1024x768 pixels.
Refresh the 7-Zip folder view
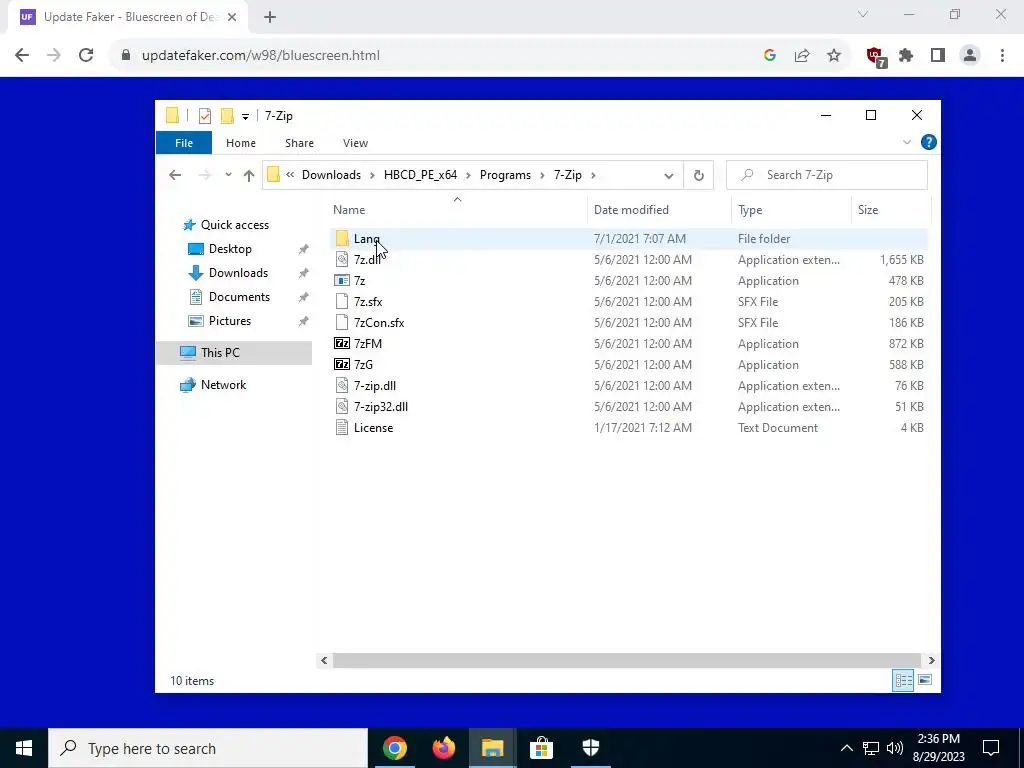[x=699, y=175]
